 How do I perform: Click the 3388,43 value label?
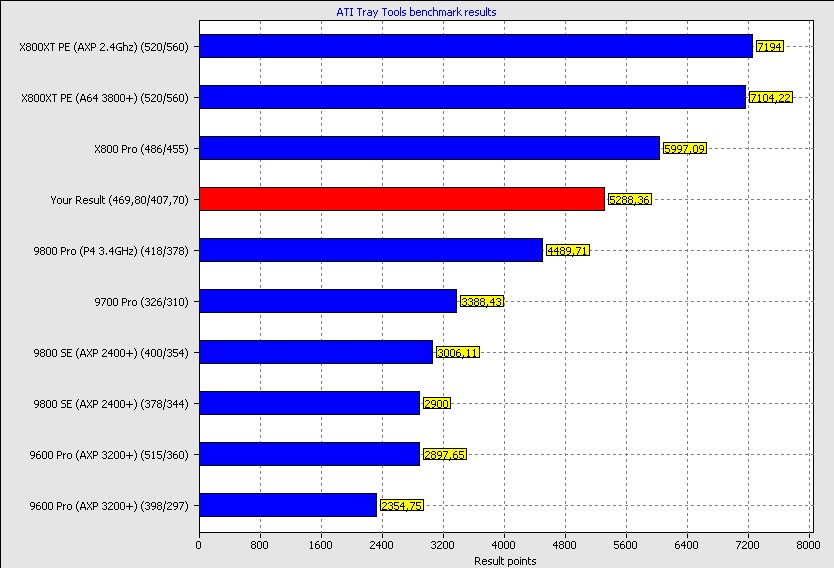click(x=482, y=302)
